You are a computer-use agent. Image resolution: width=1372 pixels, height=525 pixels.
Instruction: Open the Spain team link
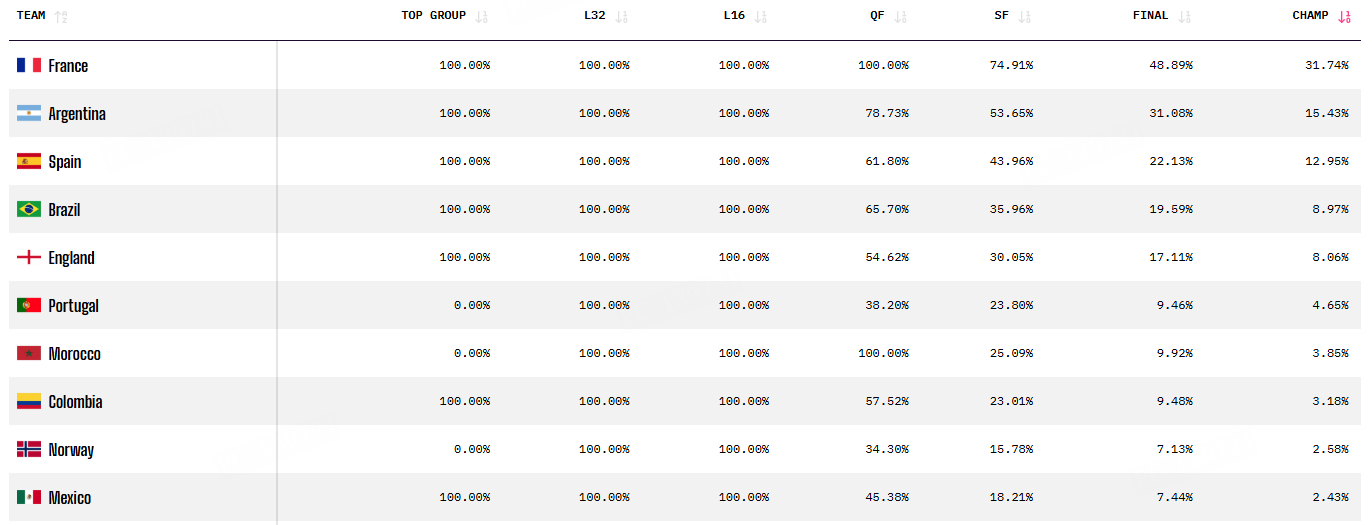(x=65, y=162)
